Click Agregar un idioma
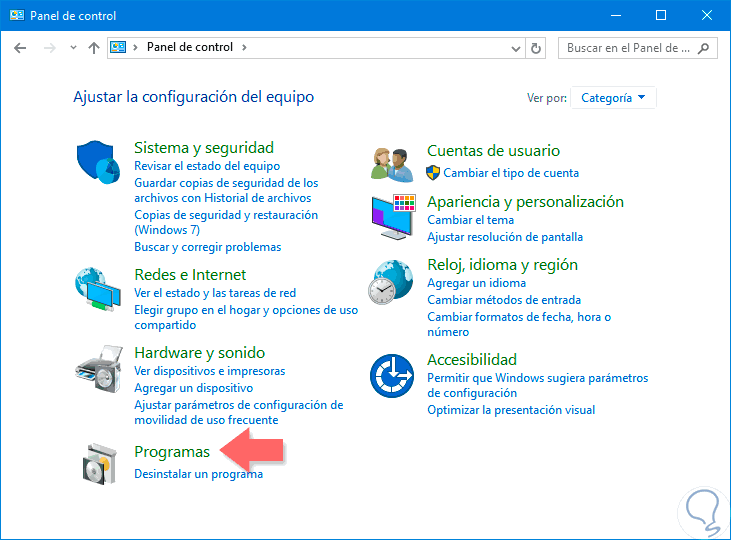731x540 pixels. click(476, 283)
